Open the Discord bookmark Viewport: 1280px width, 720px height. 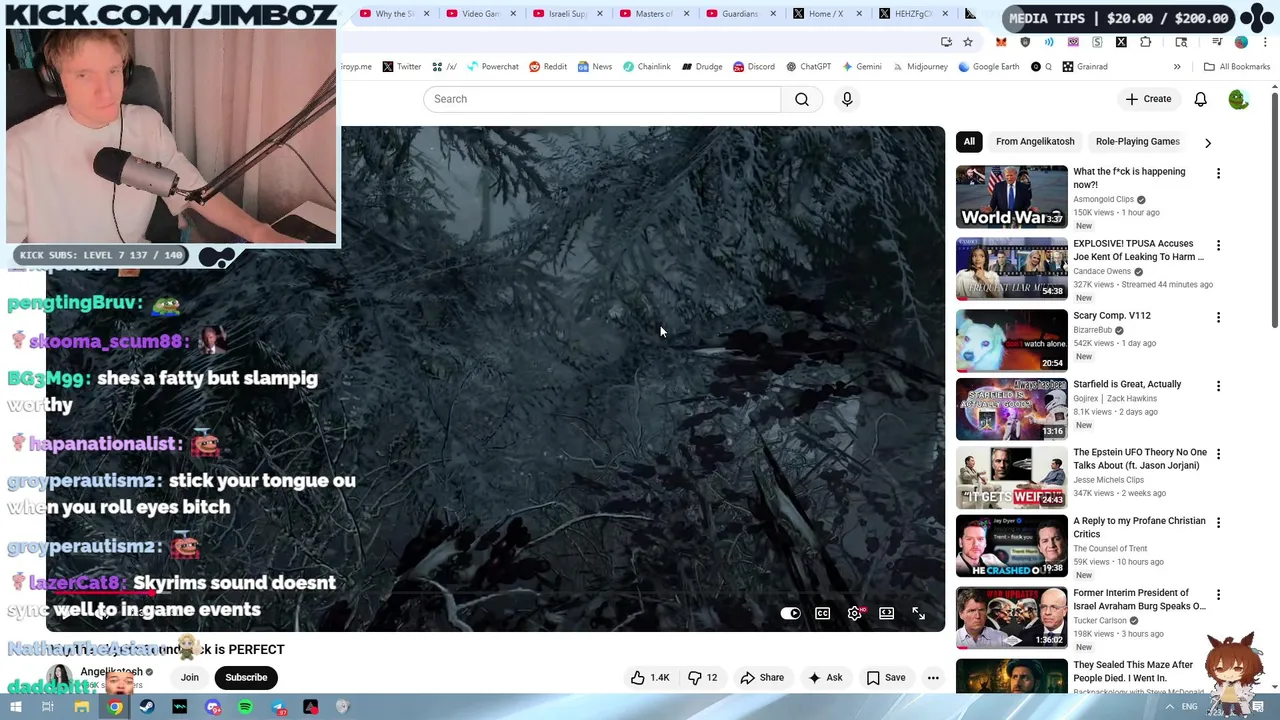pyautogui.click(x=754, y=67)
